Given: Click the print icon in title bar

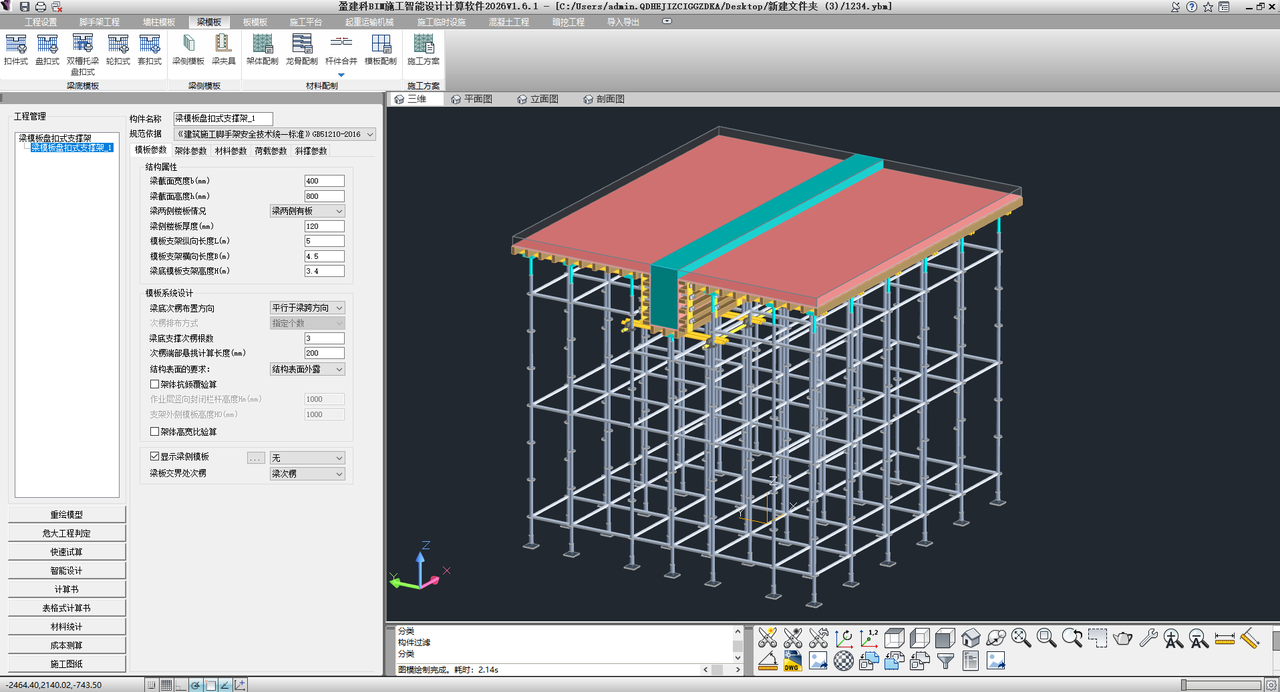Looking at the screenshot, I should tap(40, 7).
